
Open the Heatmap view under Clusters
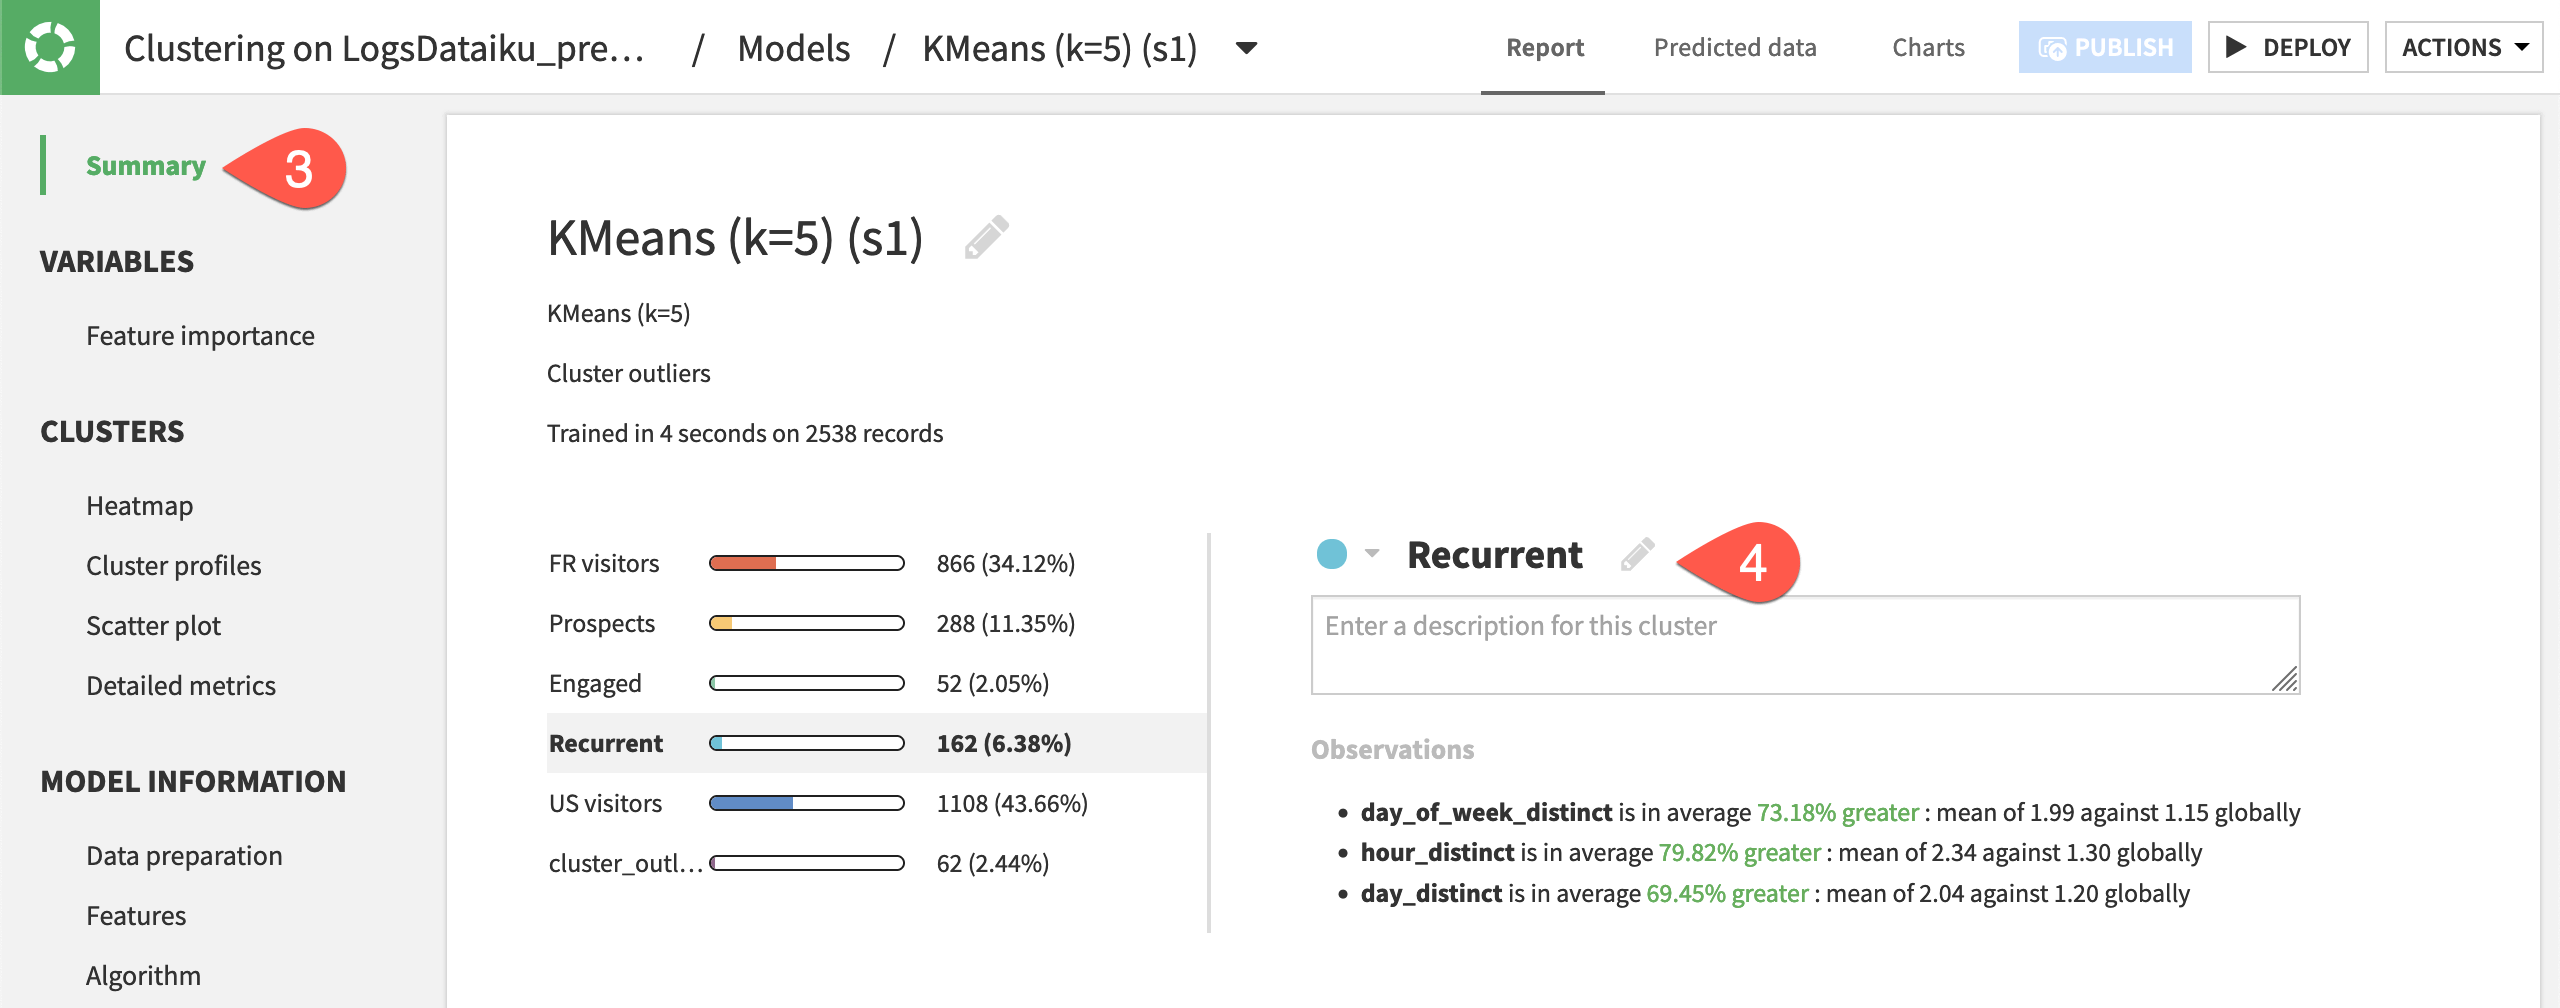[139, 505]
